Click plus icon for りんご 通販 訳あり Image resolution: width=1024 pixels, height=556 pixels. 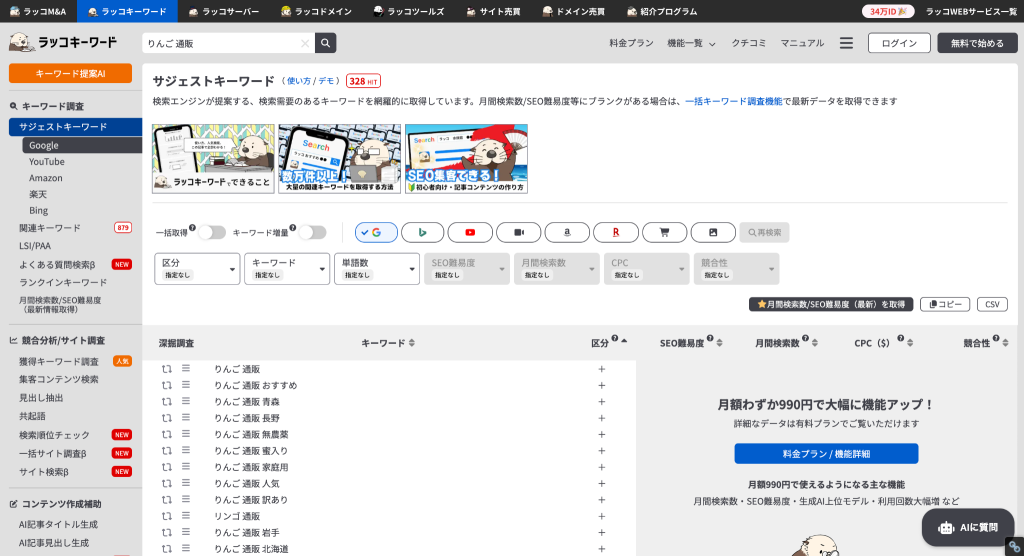(x=601, y=500)
